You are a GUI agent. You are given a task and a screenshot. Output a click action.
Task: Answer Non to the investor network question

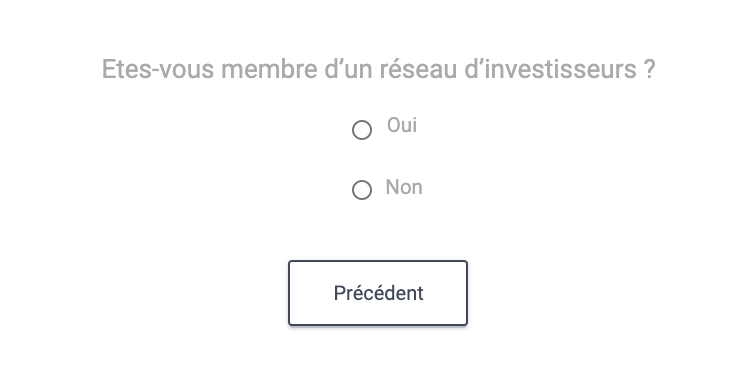[x=362, y=190]
